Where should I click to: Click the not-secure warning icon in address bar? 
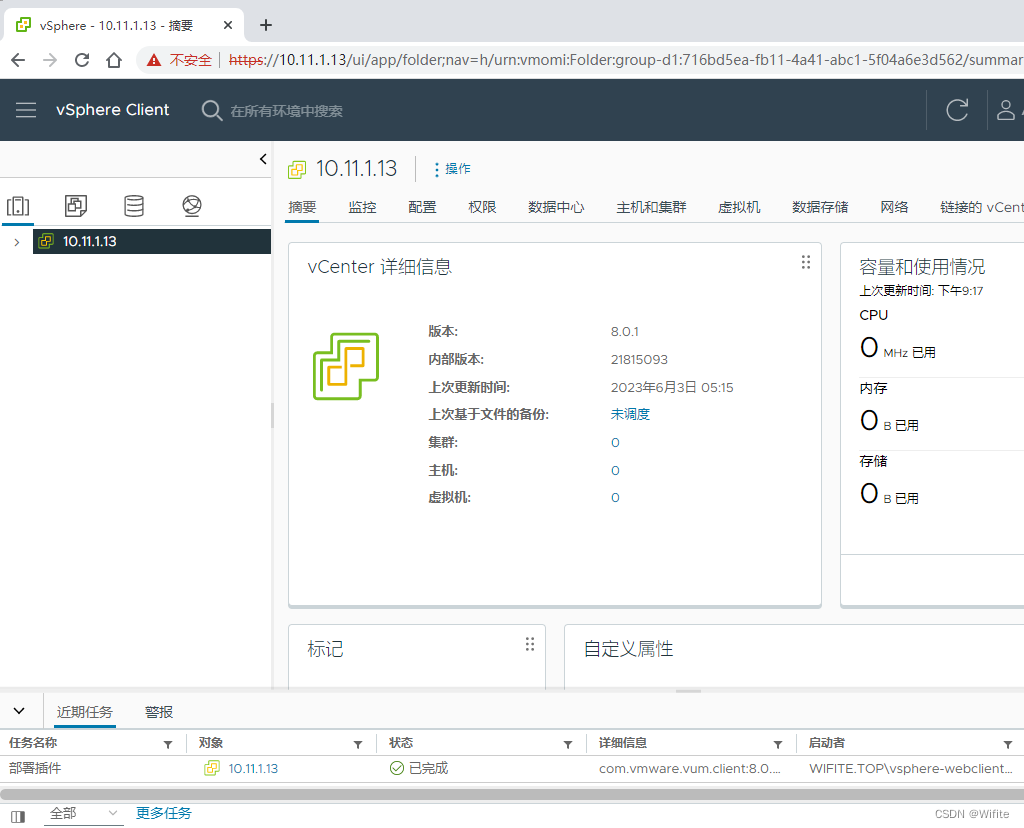pos(153,60)
